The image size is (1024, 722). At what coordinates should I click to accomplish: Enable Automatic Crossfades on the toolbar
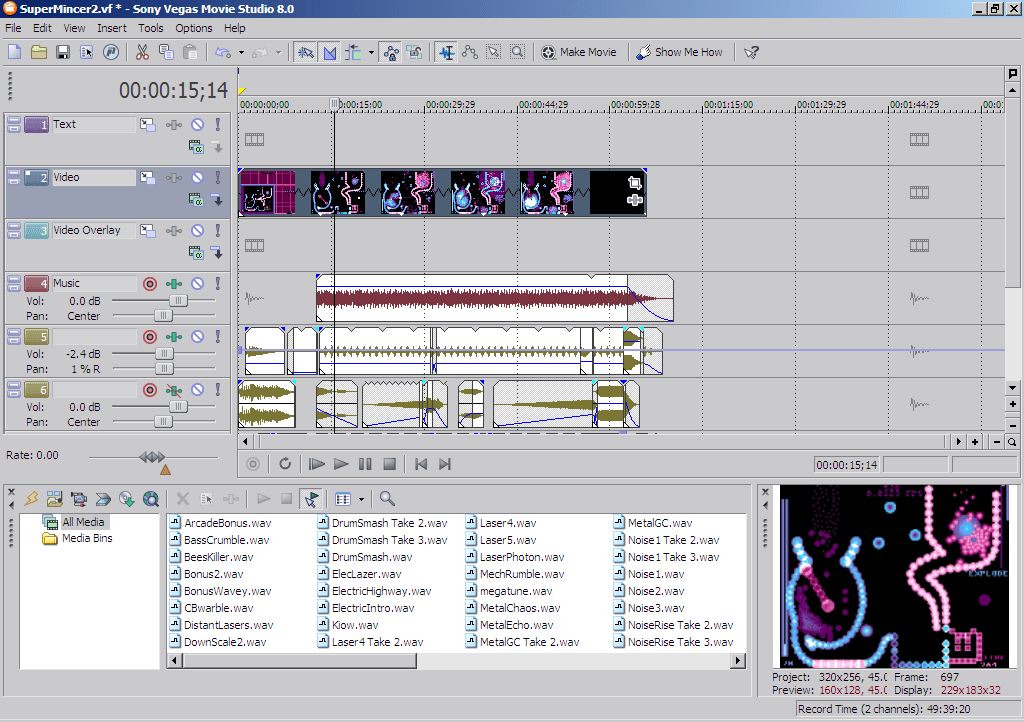coord(330,51)
